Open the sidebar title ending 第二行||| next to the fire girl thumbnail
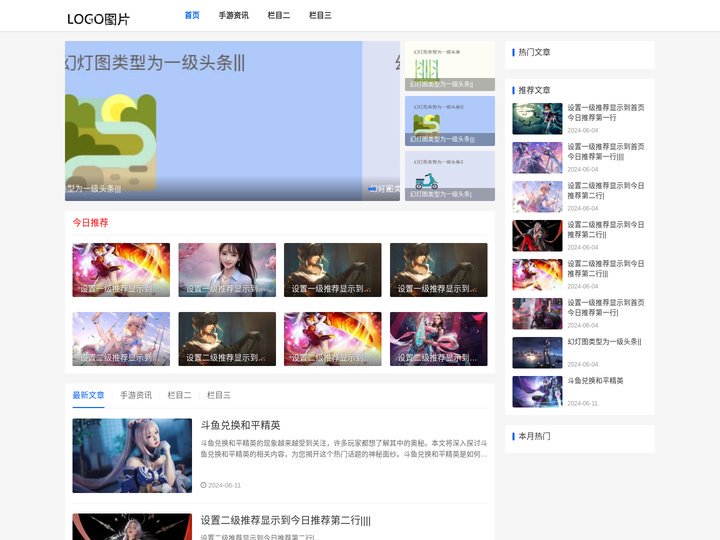 (x=606, y=269)
